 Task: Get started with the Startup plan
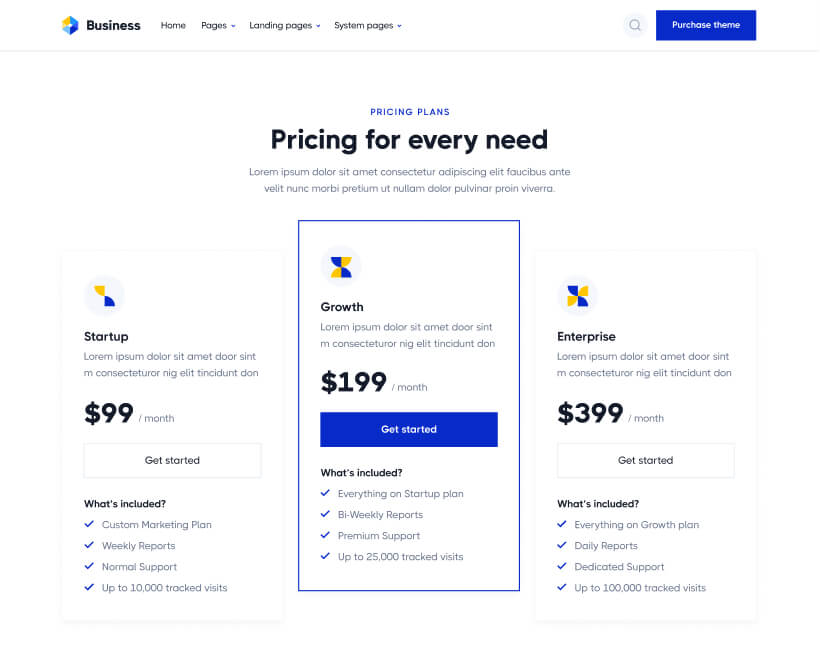click(172, 460)
